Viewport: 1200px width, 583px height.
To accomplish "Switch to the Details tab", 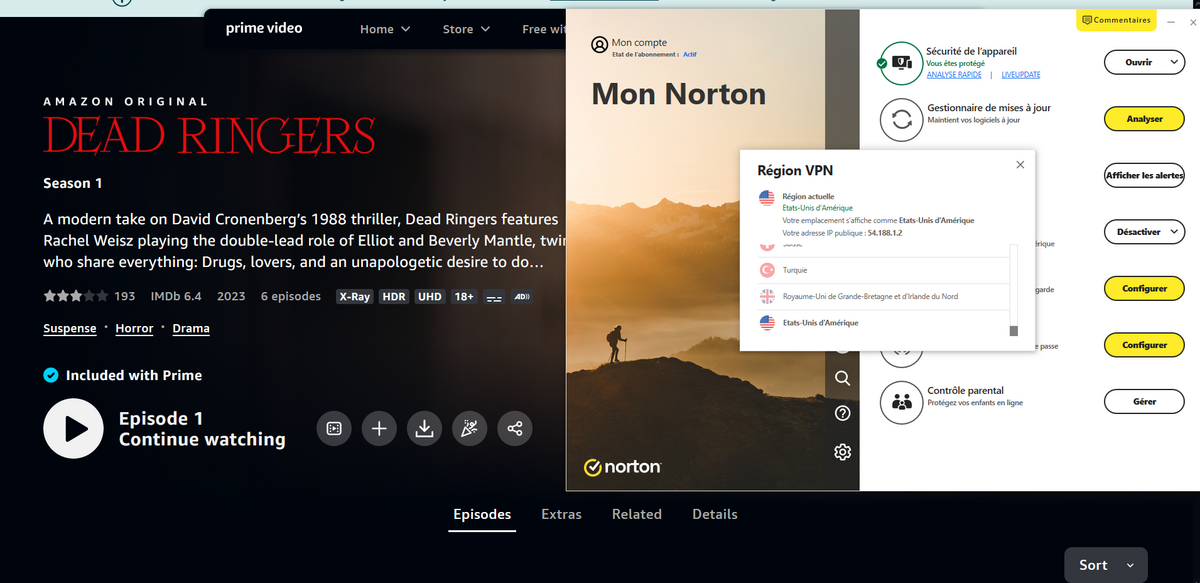I will coord(715,514).
